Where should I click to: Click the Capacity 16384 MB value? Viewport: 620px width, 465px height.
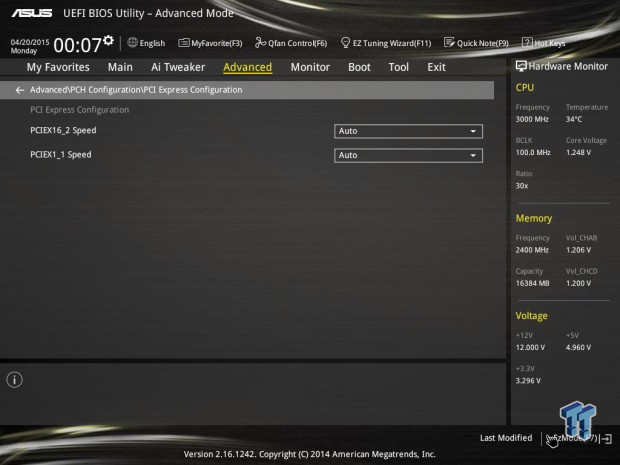(532, 284)
